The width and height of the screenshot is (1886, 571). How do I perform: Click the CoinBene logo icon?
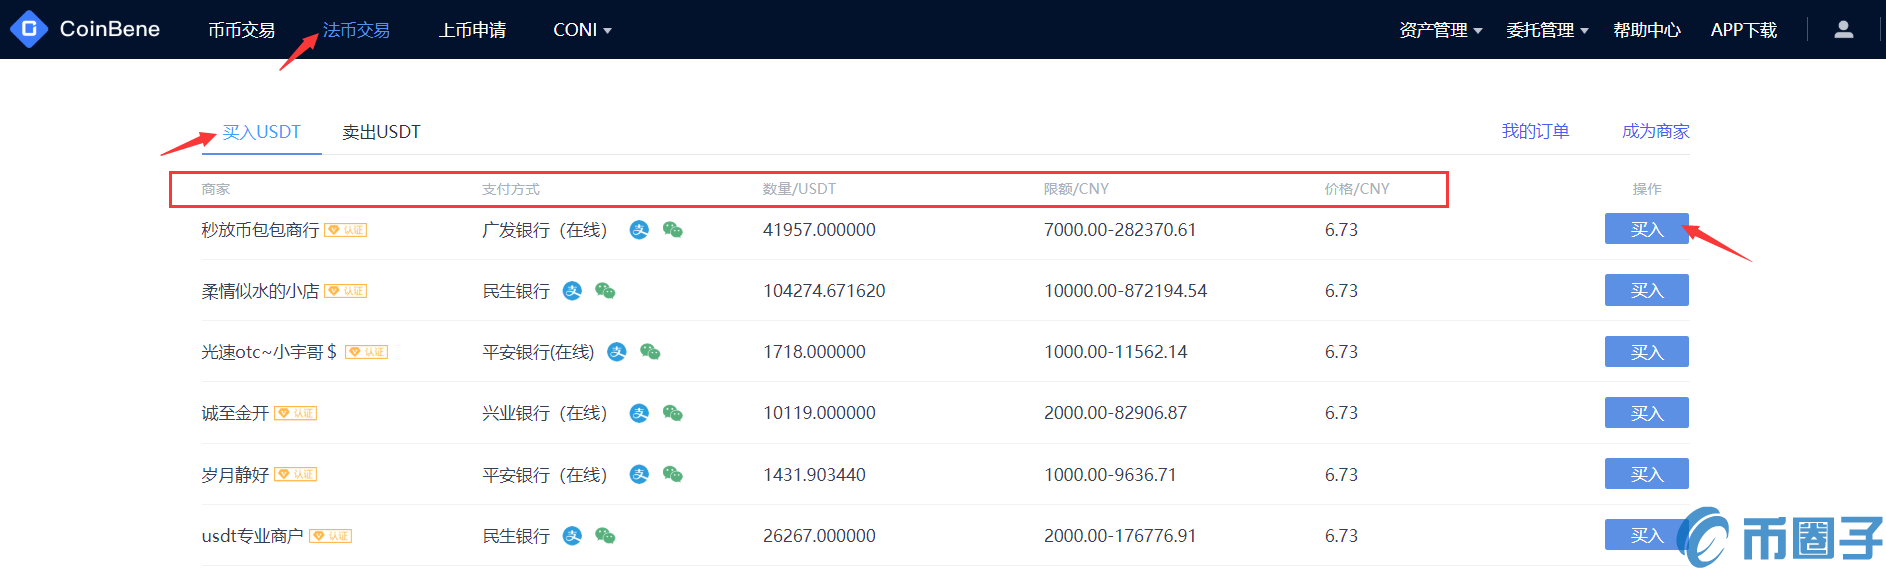coord(29,29)
